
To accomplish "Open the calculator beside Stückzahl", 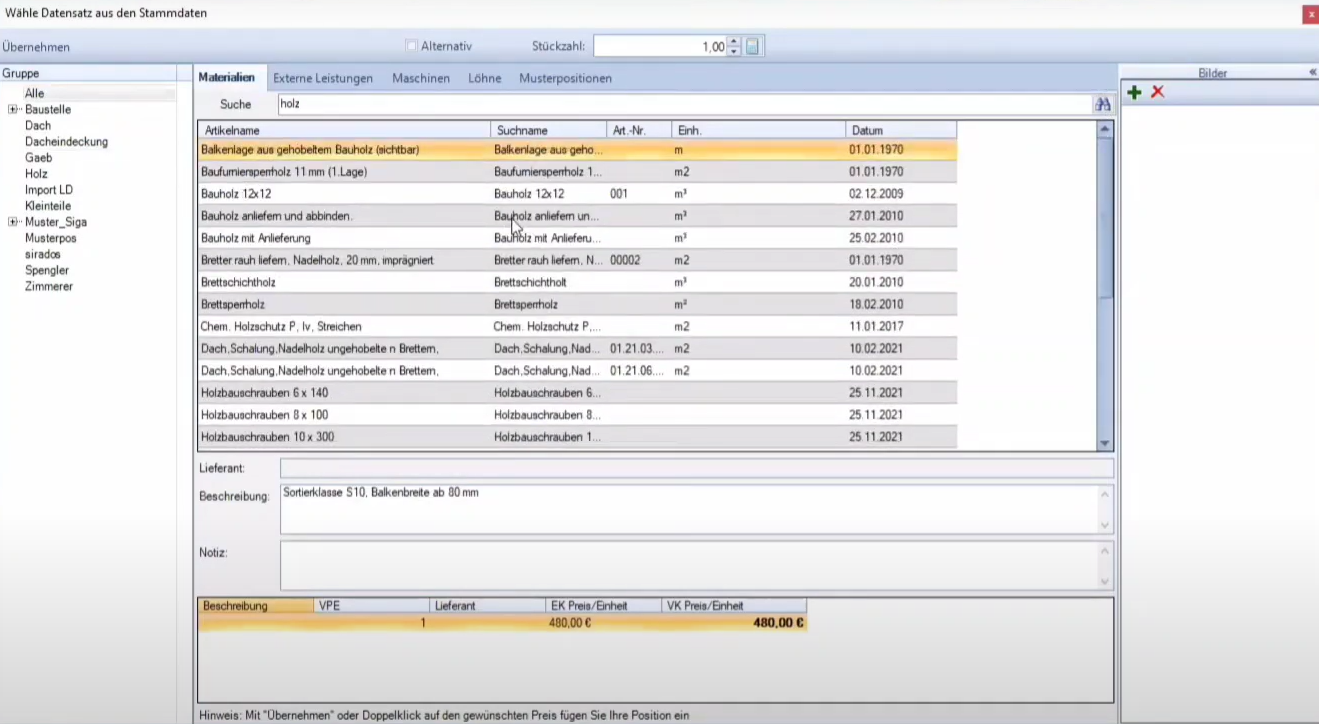I will [753, 46].
